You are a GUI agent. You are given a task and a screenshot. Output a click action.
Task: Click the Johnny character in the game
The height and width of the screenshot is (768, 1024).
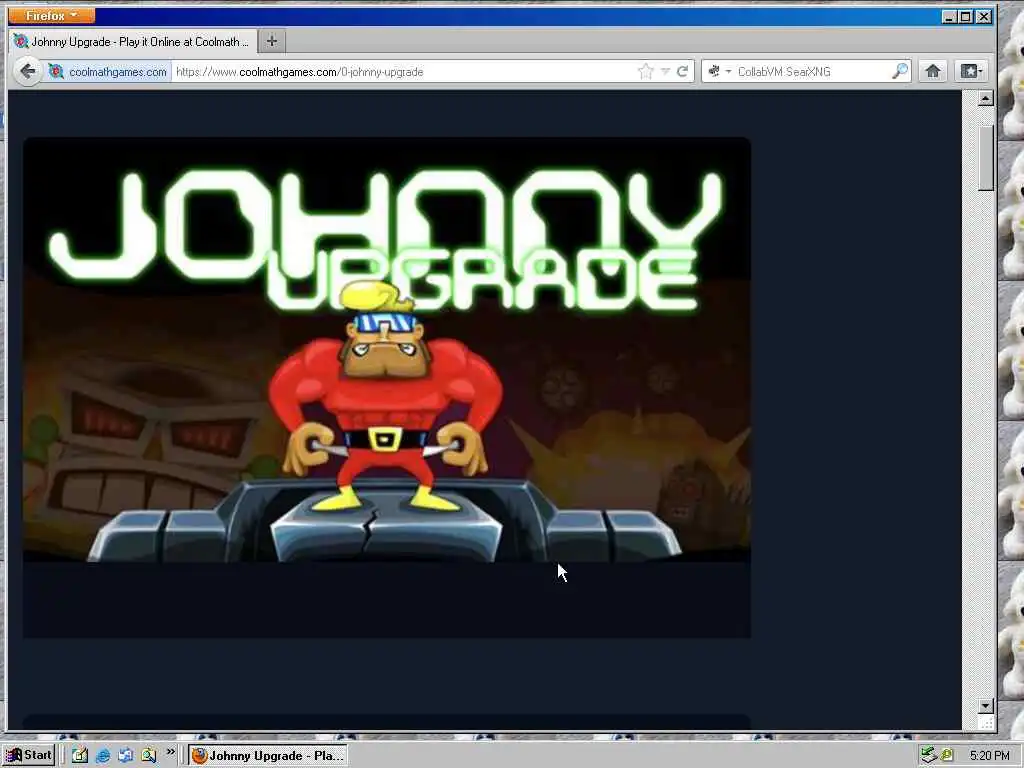coord(385,398)
